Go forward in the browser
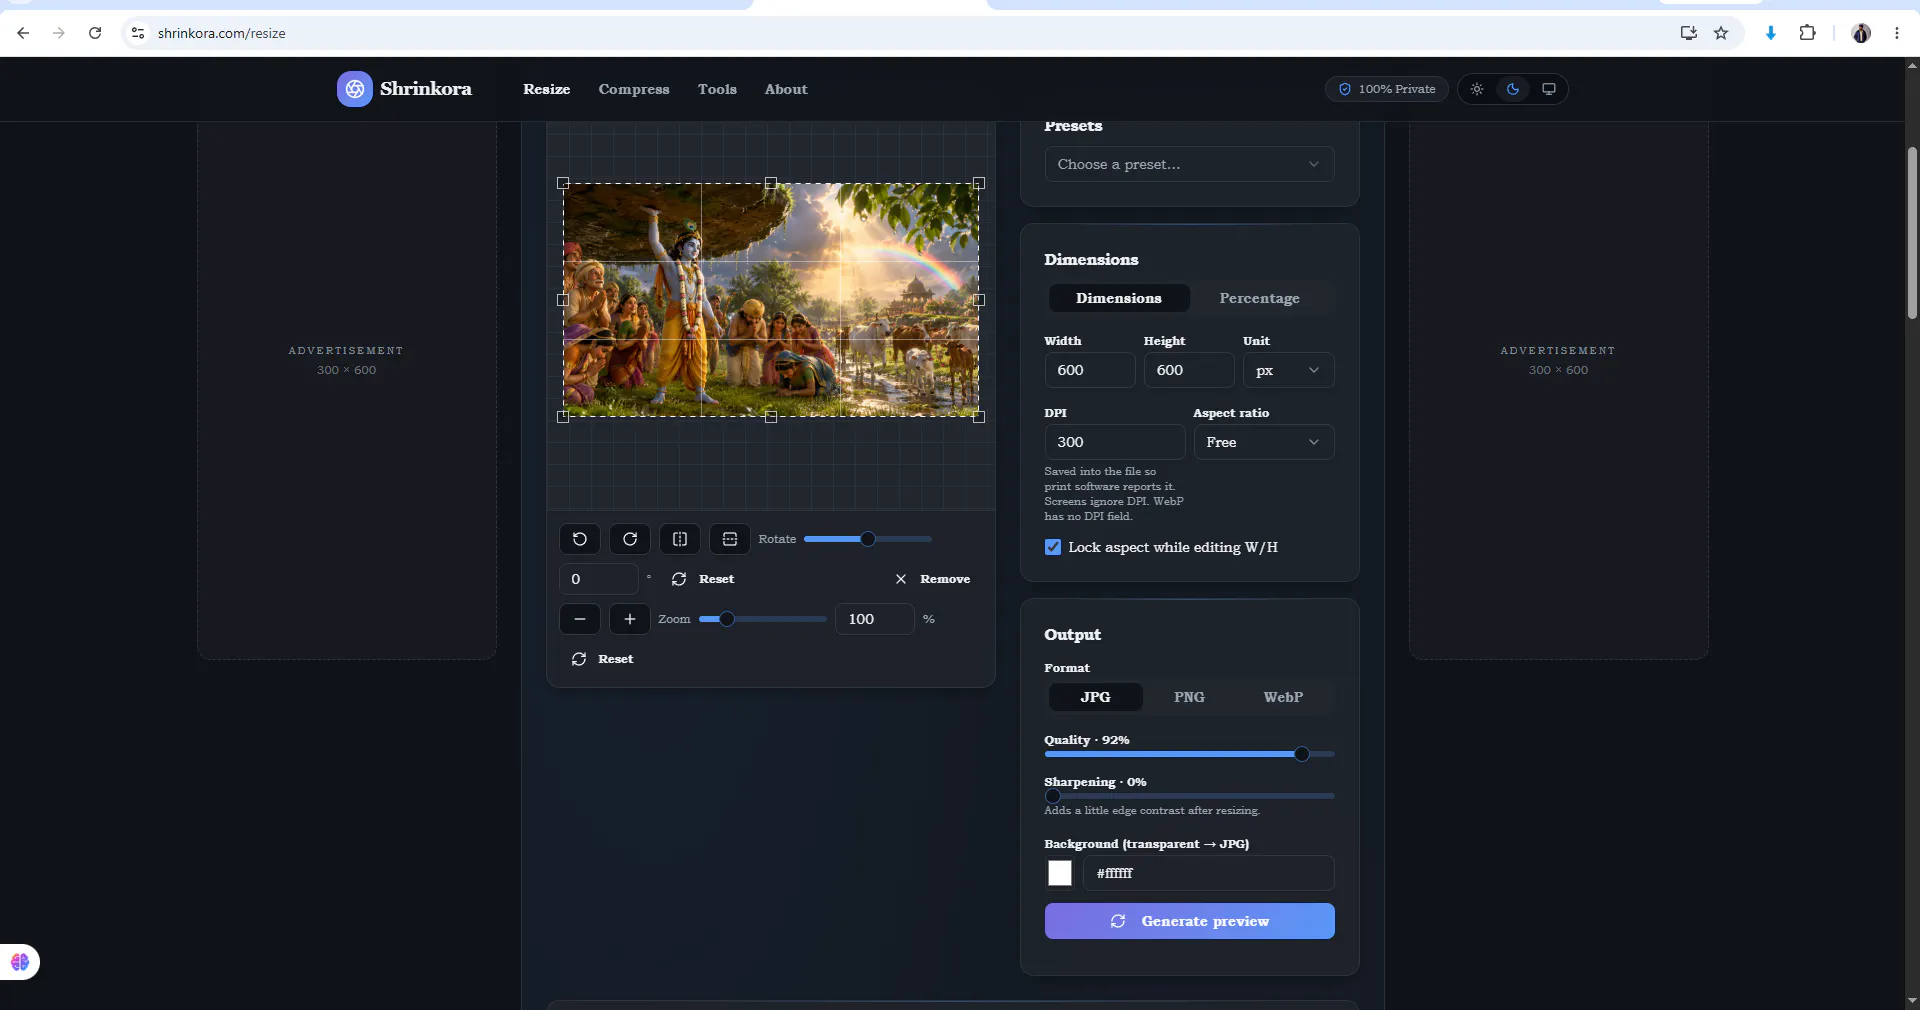 [x=59, y=33]
